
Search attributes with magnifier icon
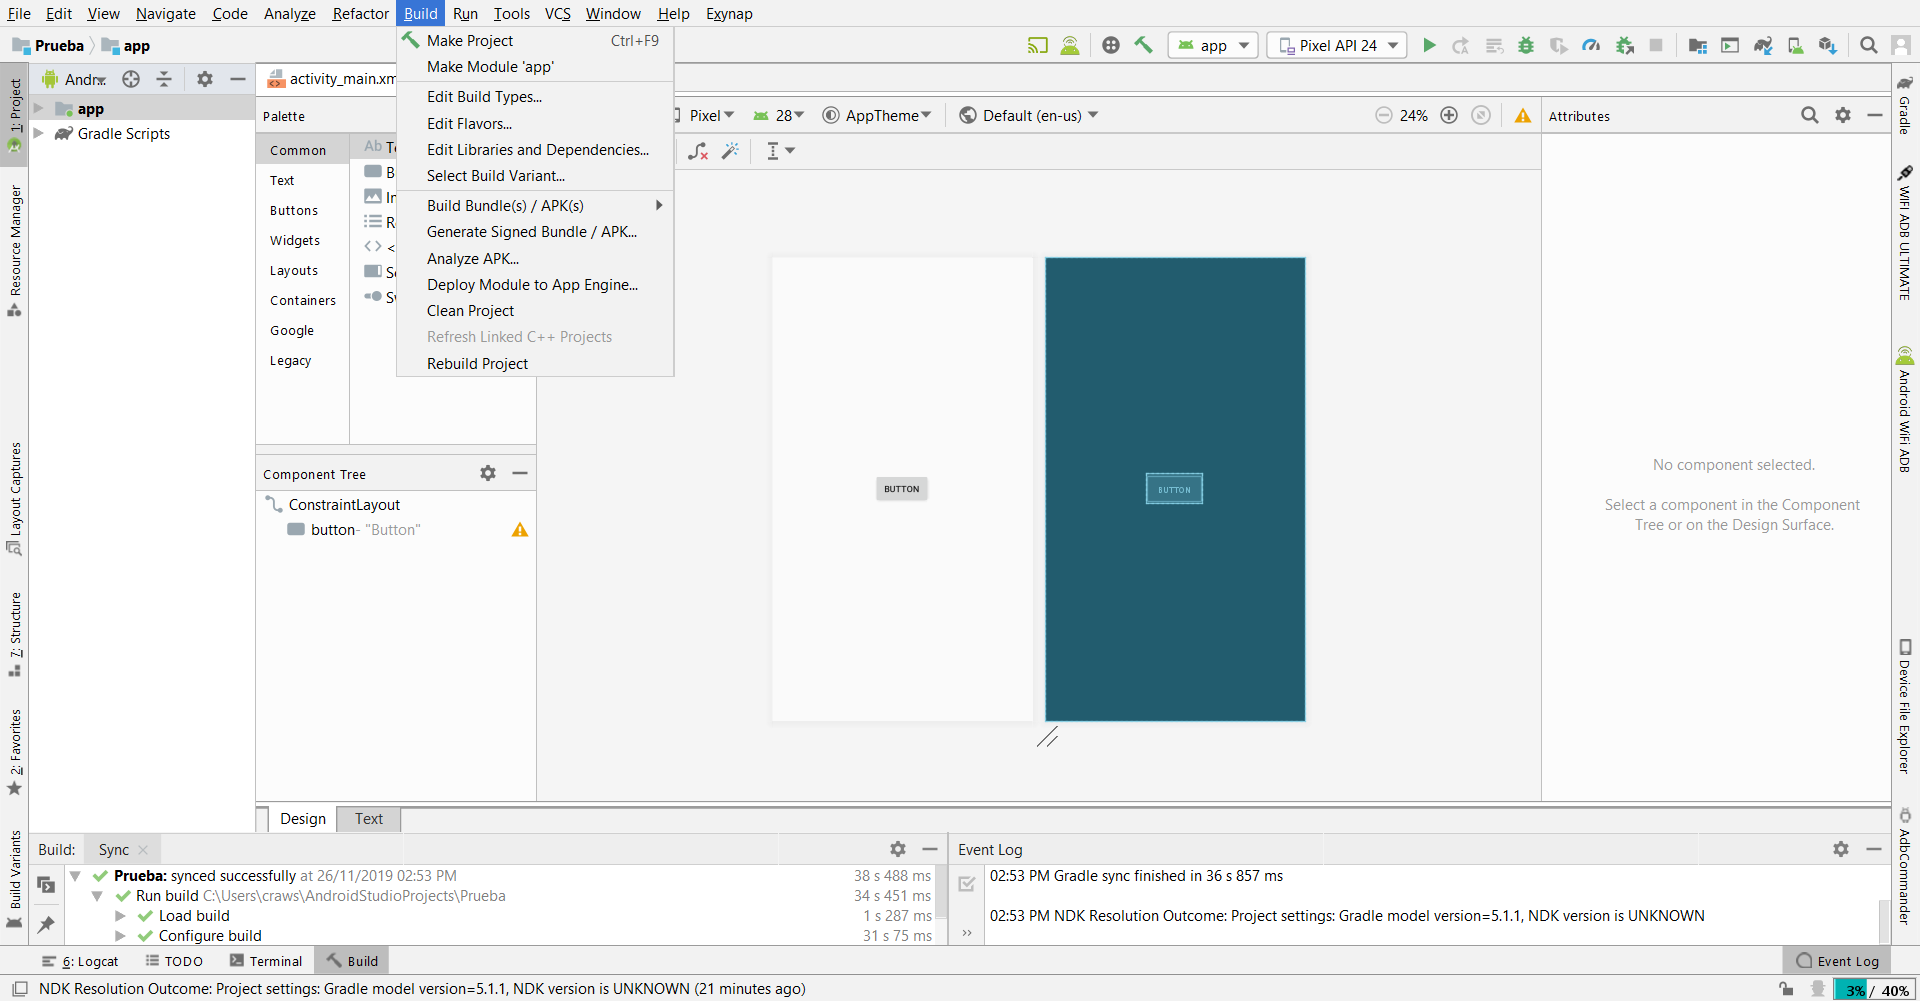[x=1810, y=115]
